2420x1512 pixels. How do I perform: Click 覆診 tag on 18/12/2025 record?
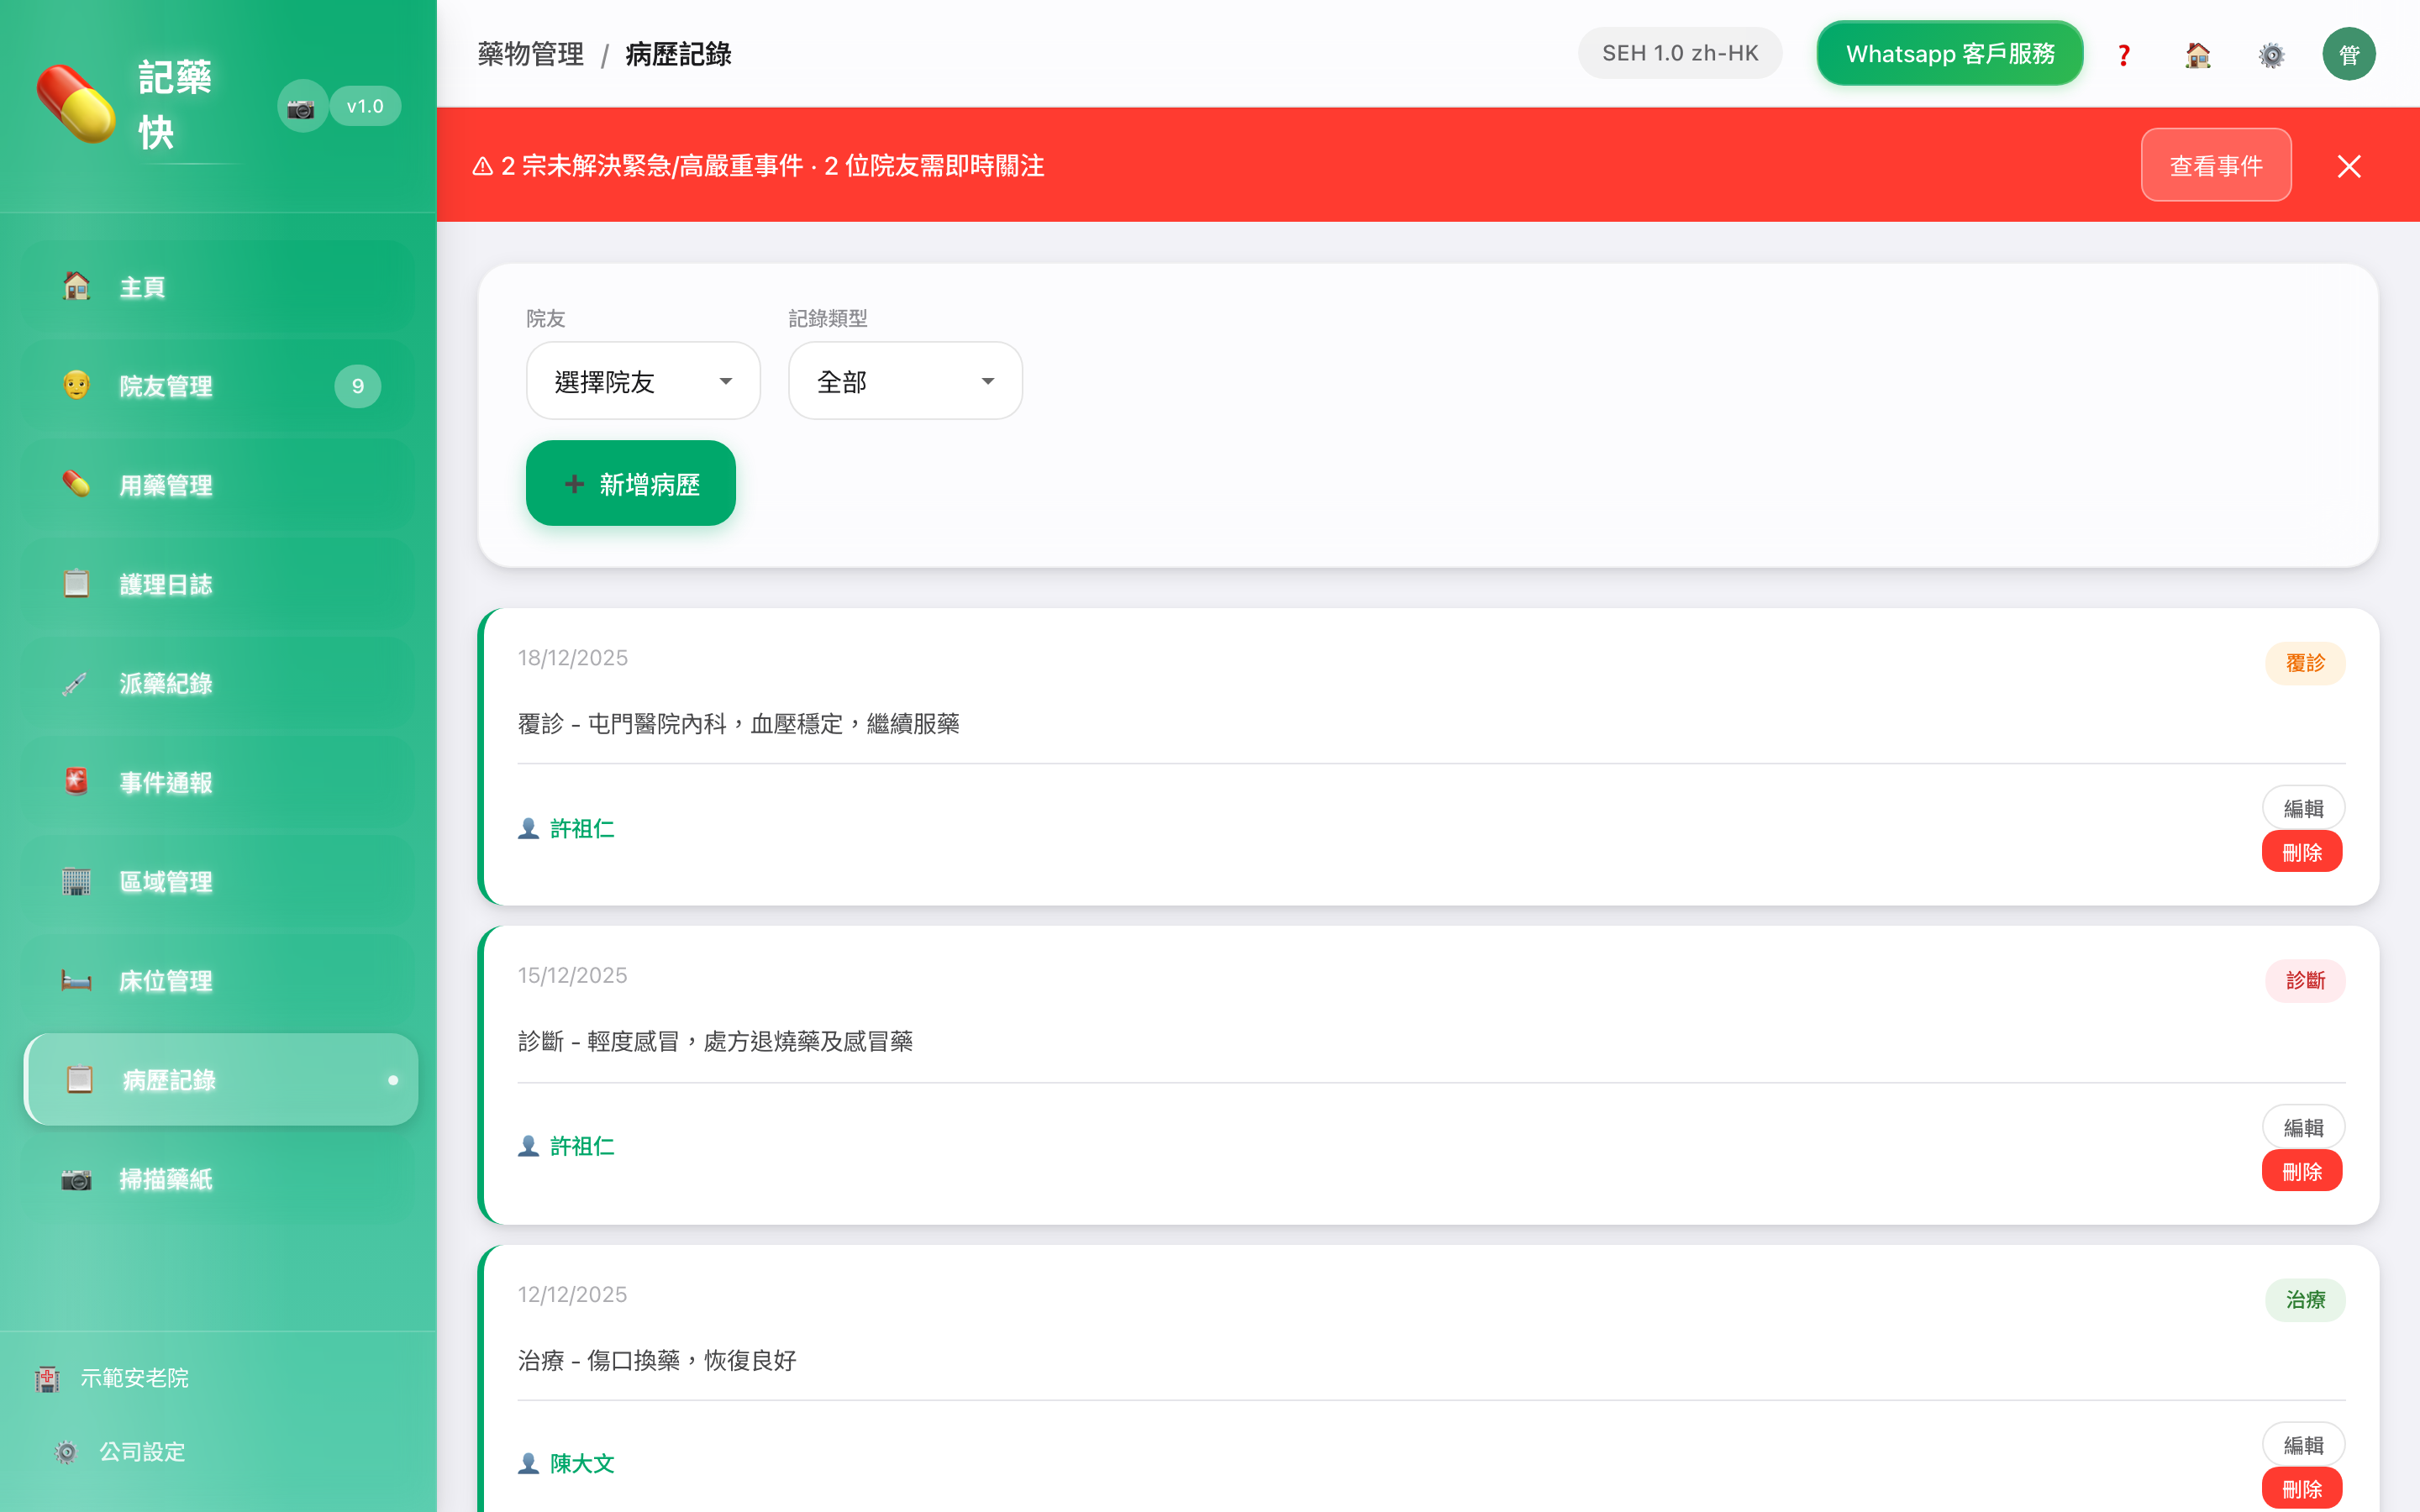pyautogui.click(x=2305, y=663)
